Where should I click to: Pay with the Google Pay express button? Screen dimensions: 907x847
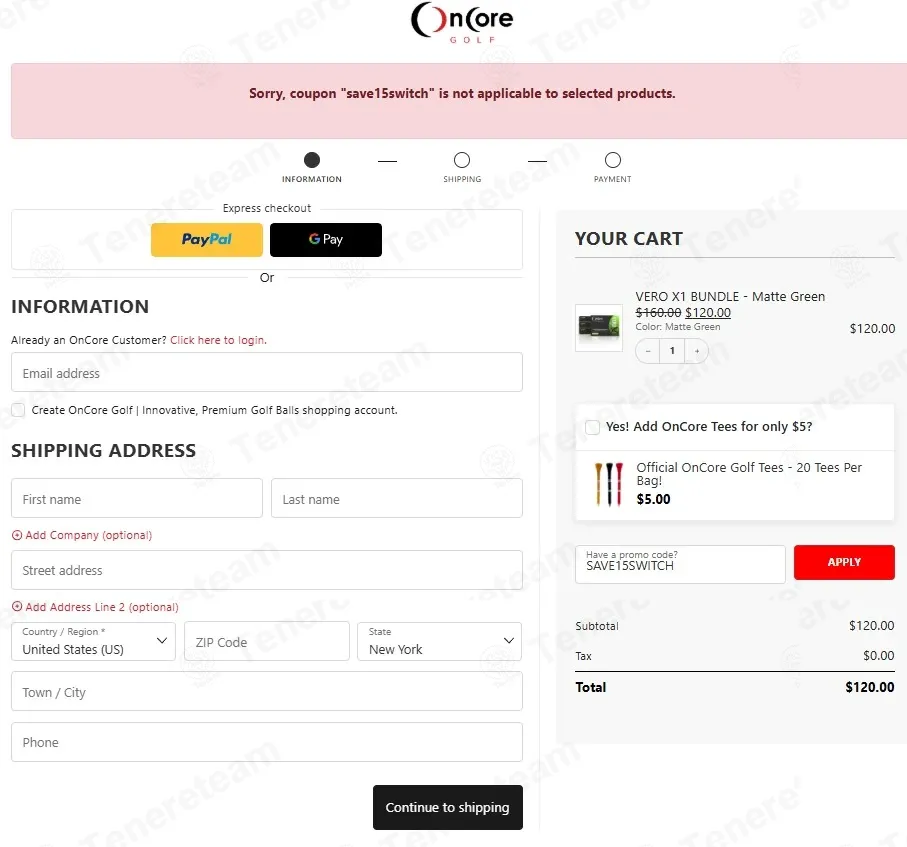[x=326, y=240]
